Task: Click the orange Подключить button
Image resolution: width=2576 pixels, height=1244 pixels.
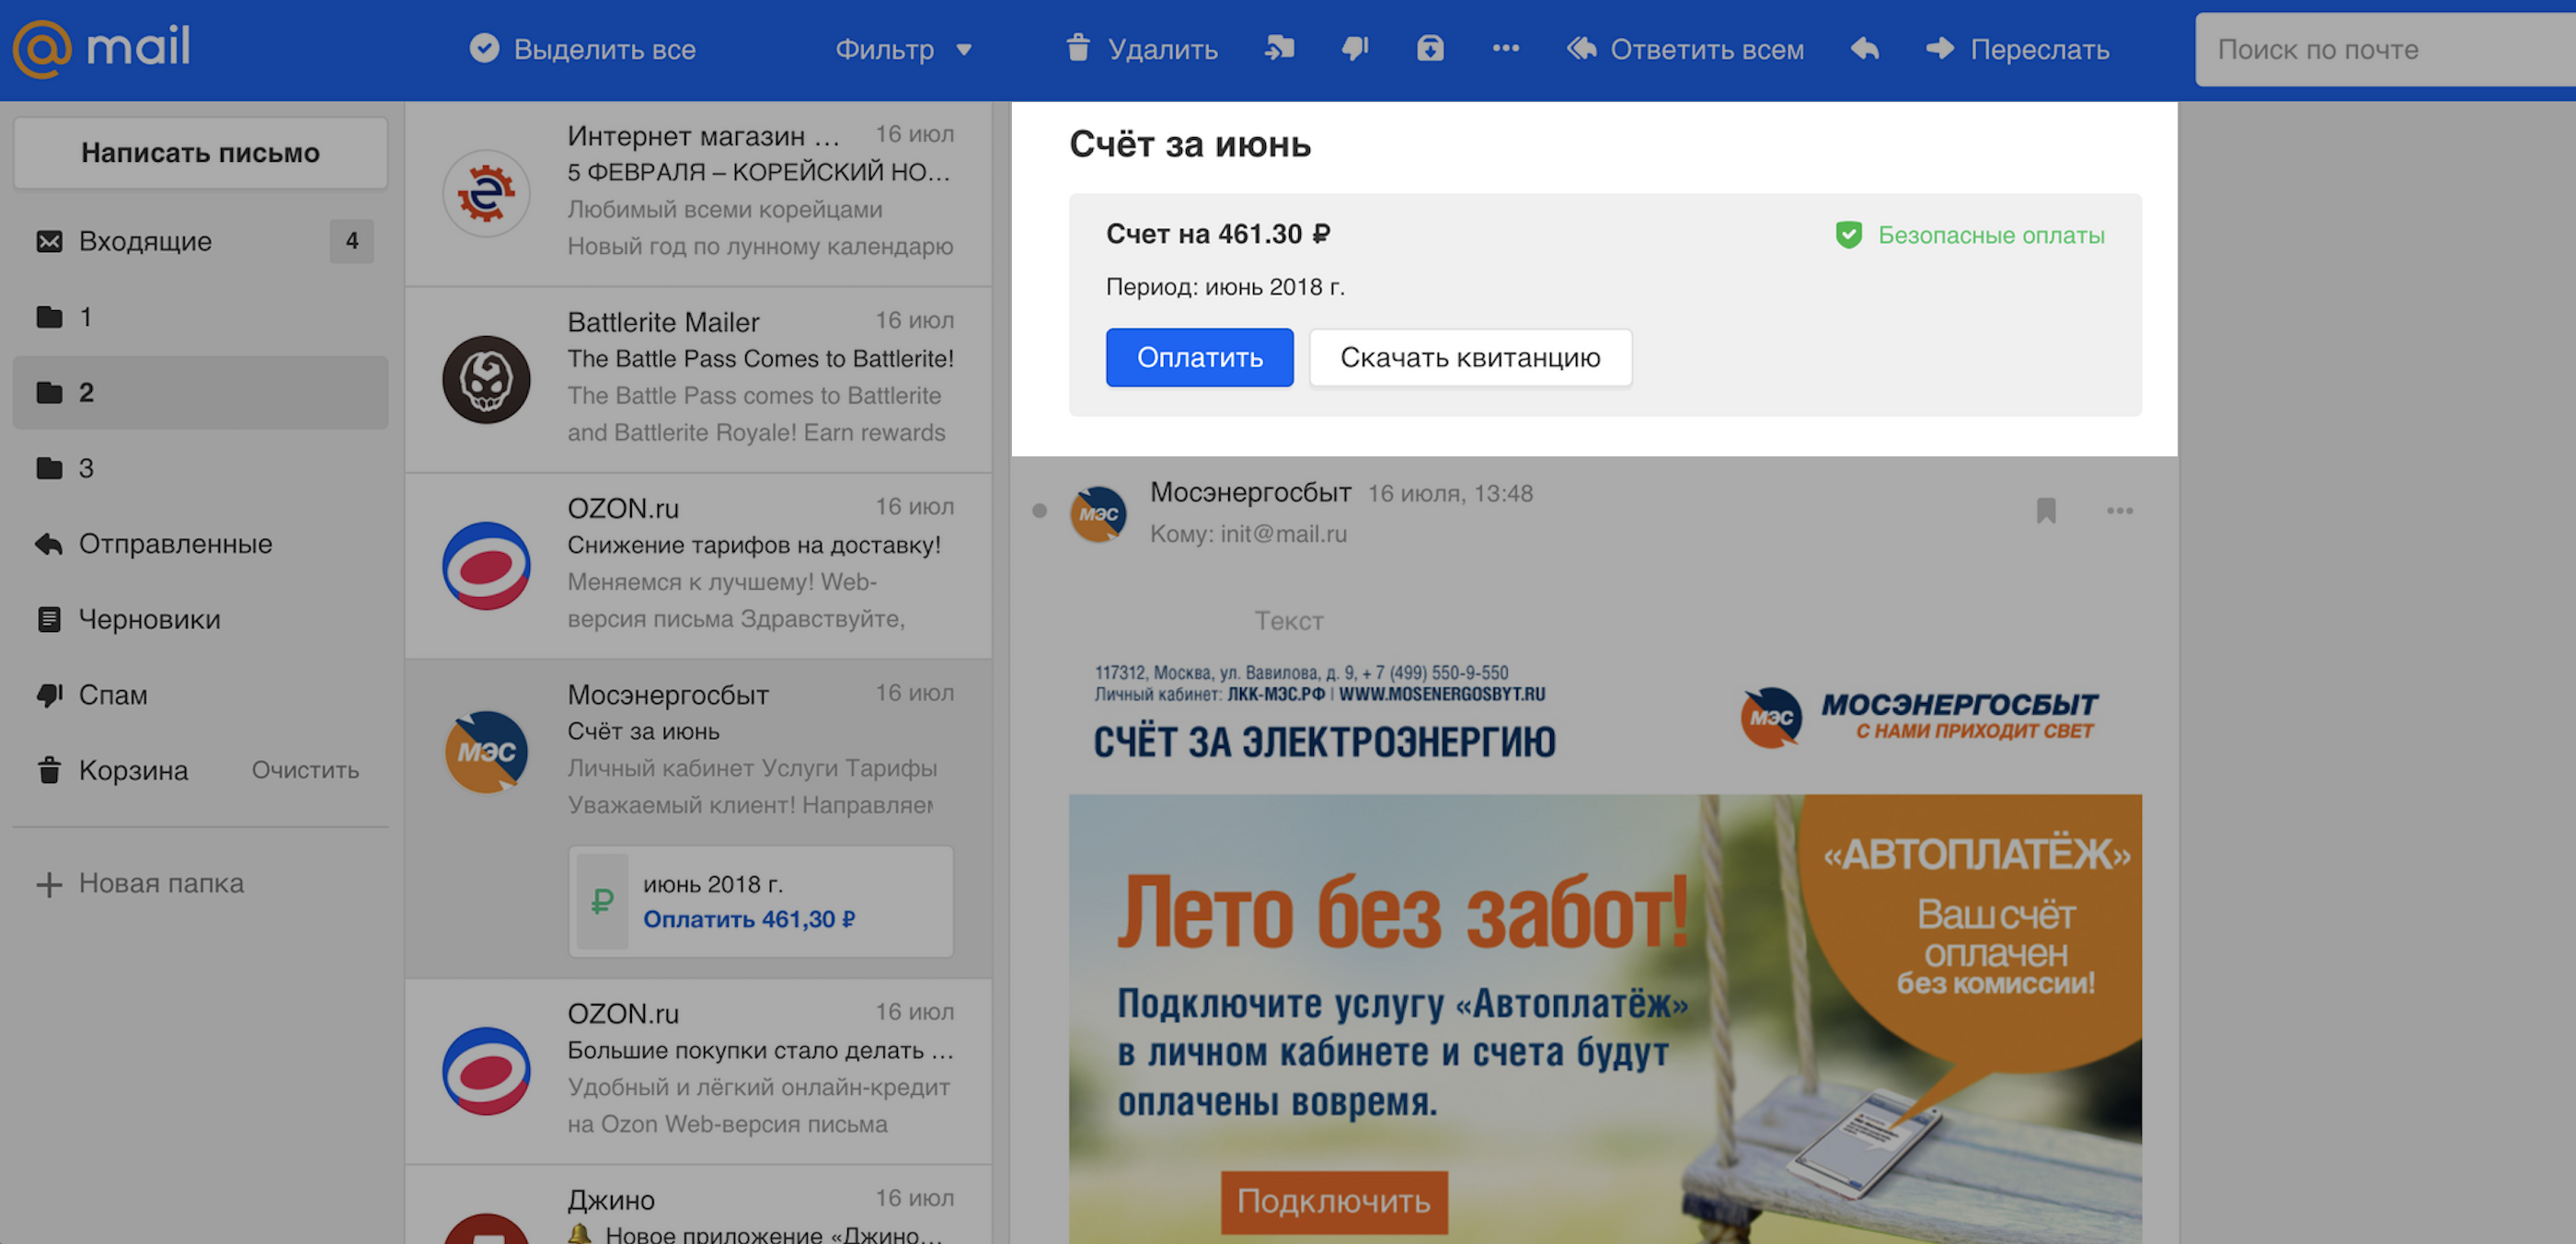Action: tap(1333, 1200)
